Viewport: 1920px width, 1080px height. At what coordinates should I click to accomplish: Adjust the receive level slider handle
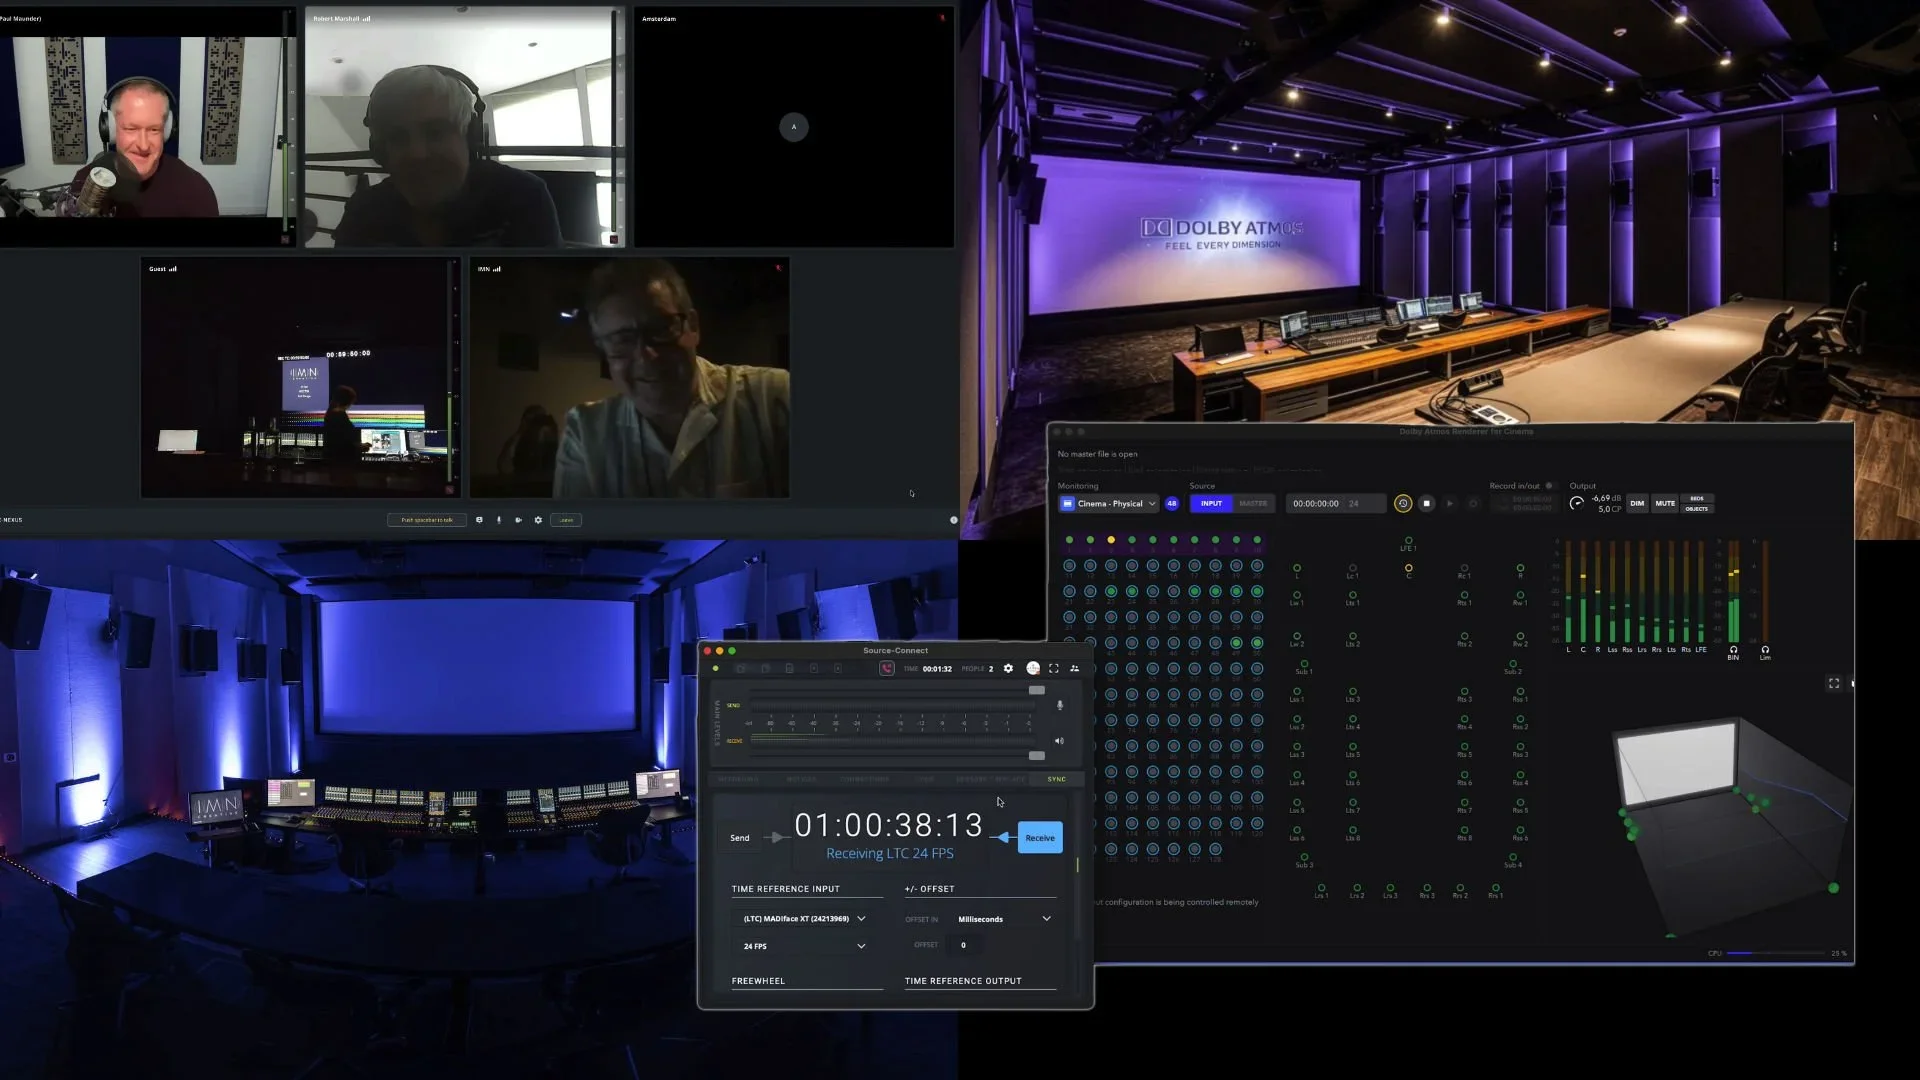point(1037,755)
